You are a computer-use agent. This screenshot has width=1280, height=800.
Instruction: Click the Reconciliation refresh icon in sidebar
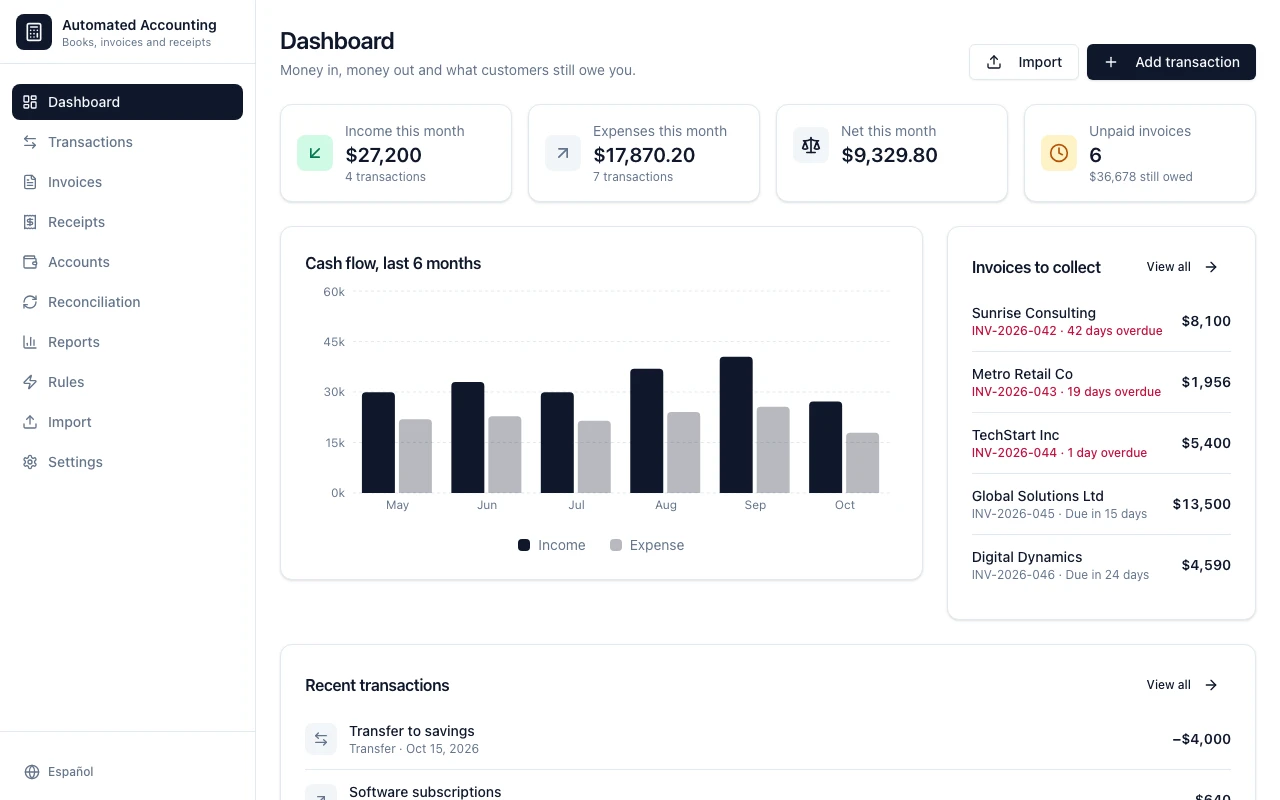[x=30, y=302]
